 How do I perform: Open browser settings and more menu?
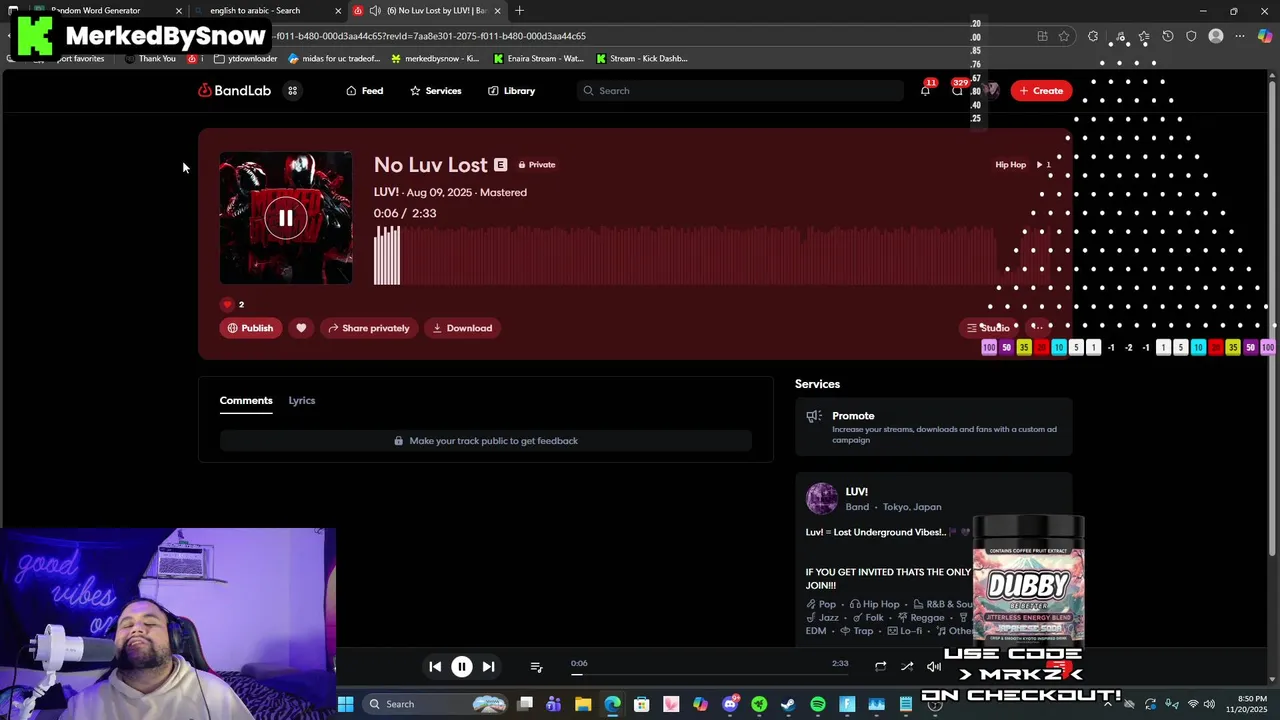pyautogui.click(x=1240, y=36)
